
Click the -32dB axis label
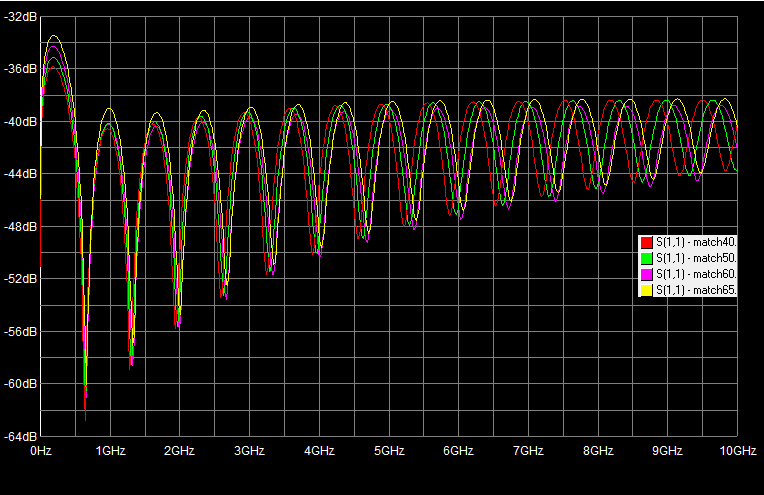click(x=20, y=17)
